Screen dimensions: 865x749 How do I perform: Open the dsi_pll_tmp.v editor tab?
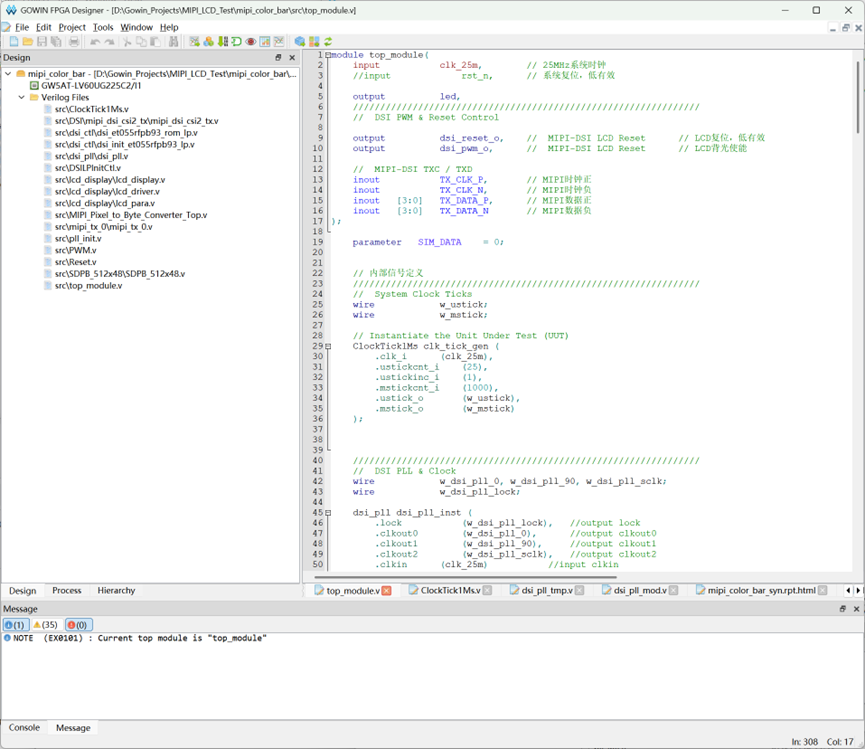(547, 590)
